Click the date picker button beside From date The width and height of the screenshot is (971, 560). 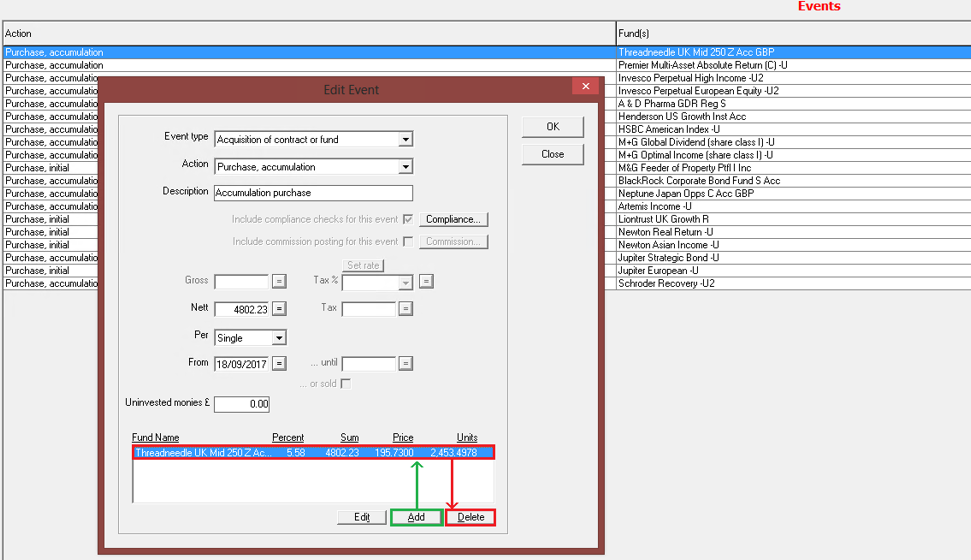[279, 364]
